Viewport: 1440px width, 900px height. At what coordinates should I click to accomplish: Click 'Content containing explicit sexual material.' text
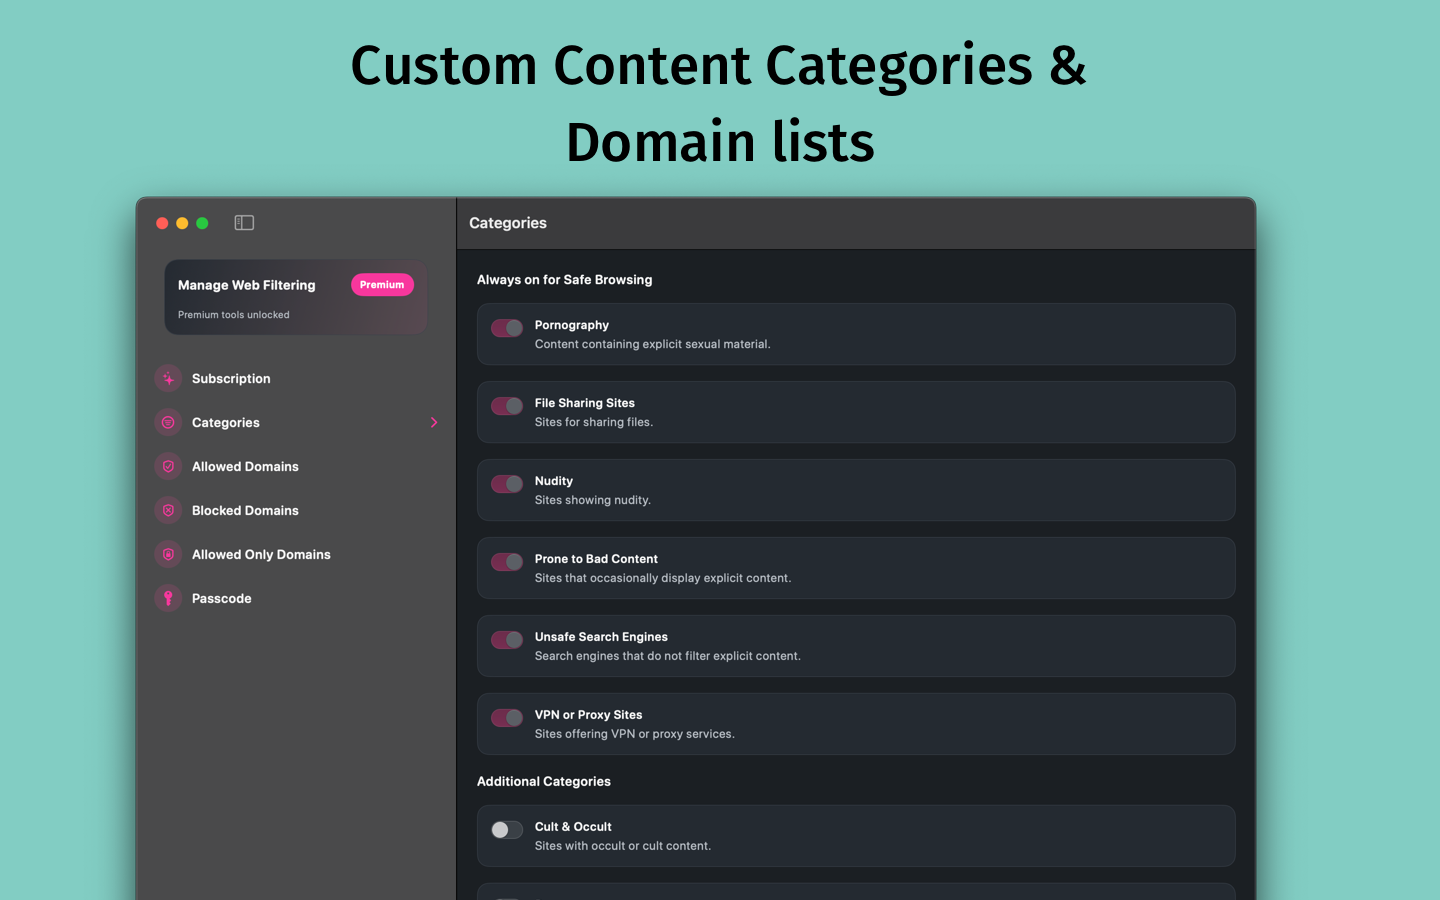tap(653, 344)
